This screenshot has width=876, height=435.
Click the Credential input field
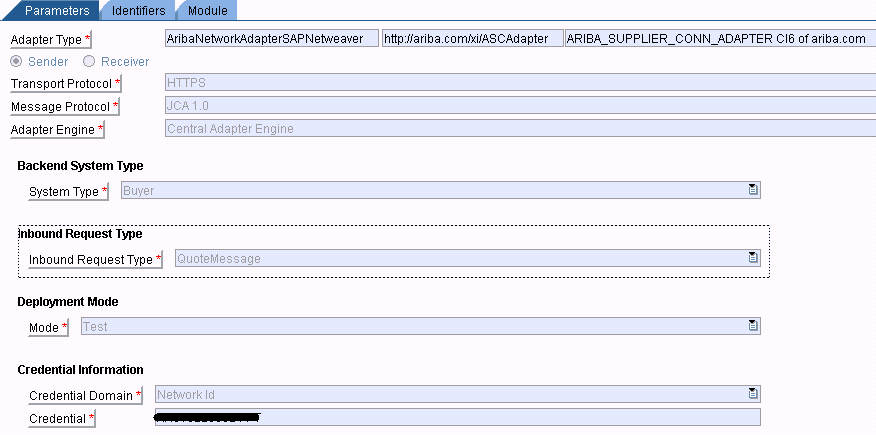[458, 417]
